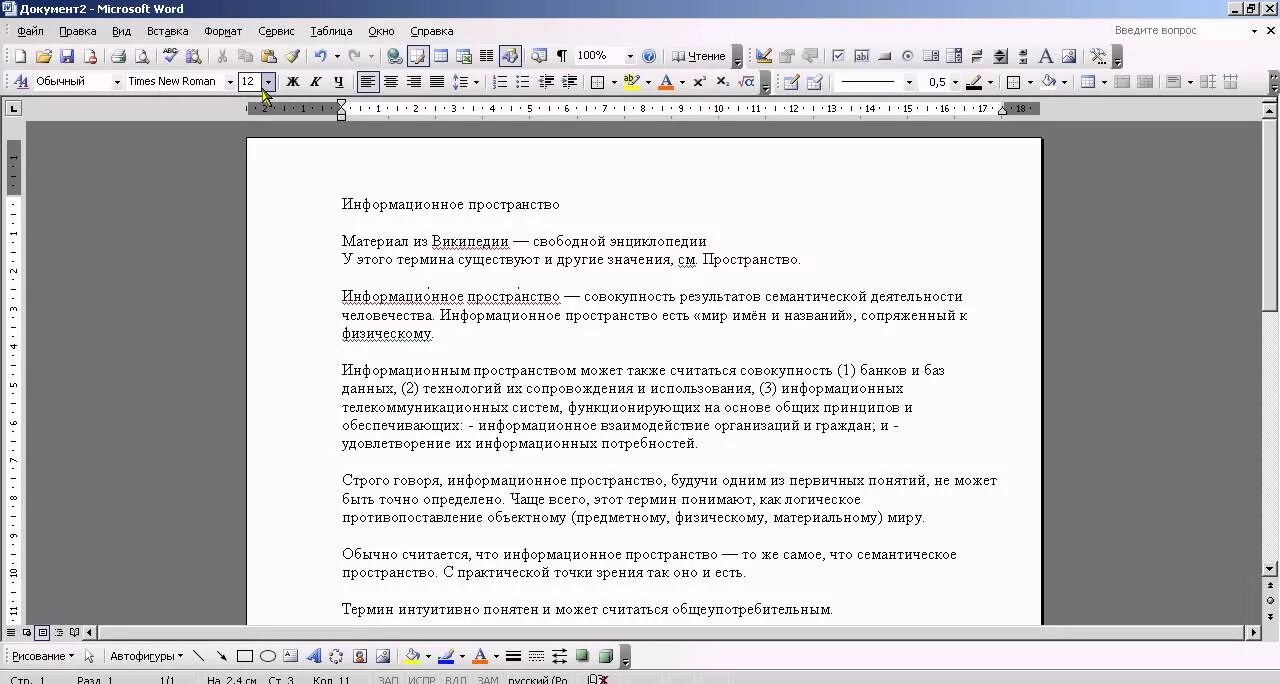This screenshot has height=684, width=1280.
Task: Click the fill color paint bucket in drawing toolbar
Action: [x=411, y=656]
